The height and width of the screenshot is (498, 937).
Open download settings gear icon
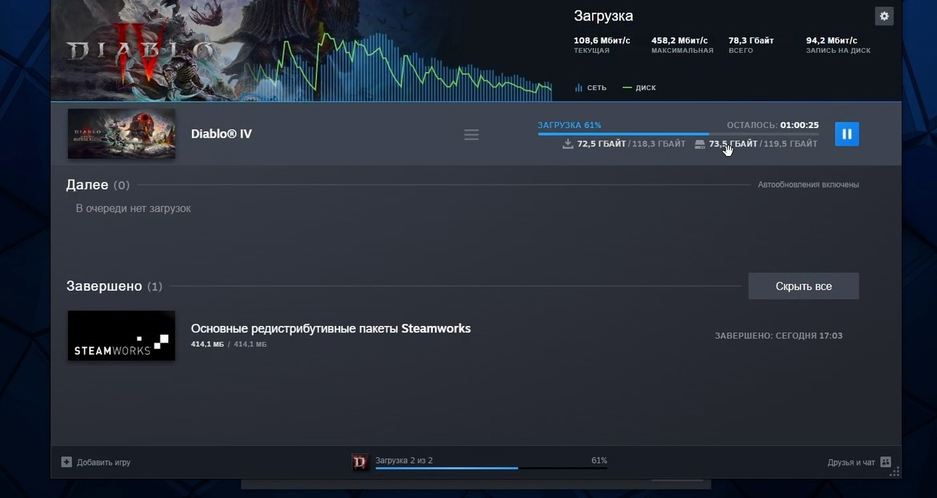[x=884, y=16]
